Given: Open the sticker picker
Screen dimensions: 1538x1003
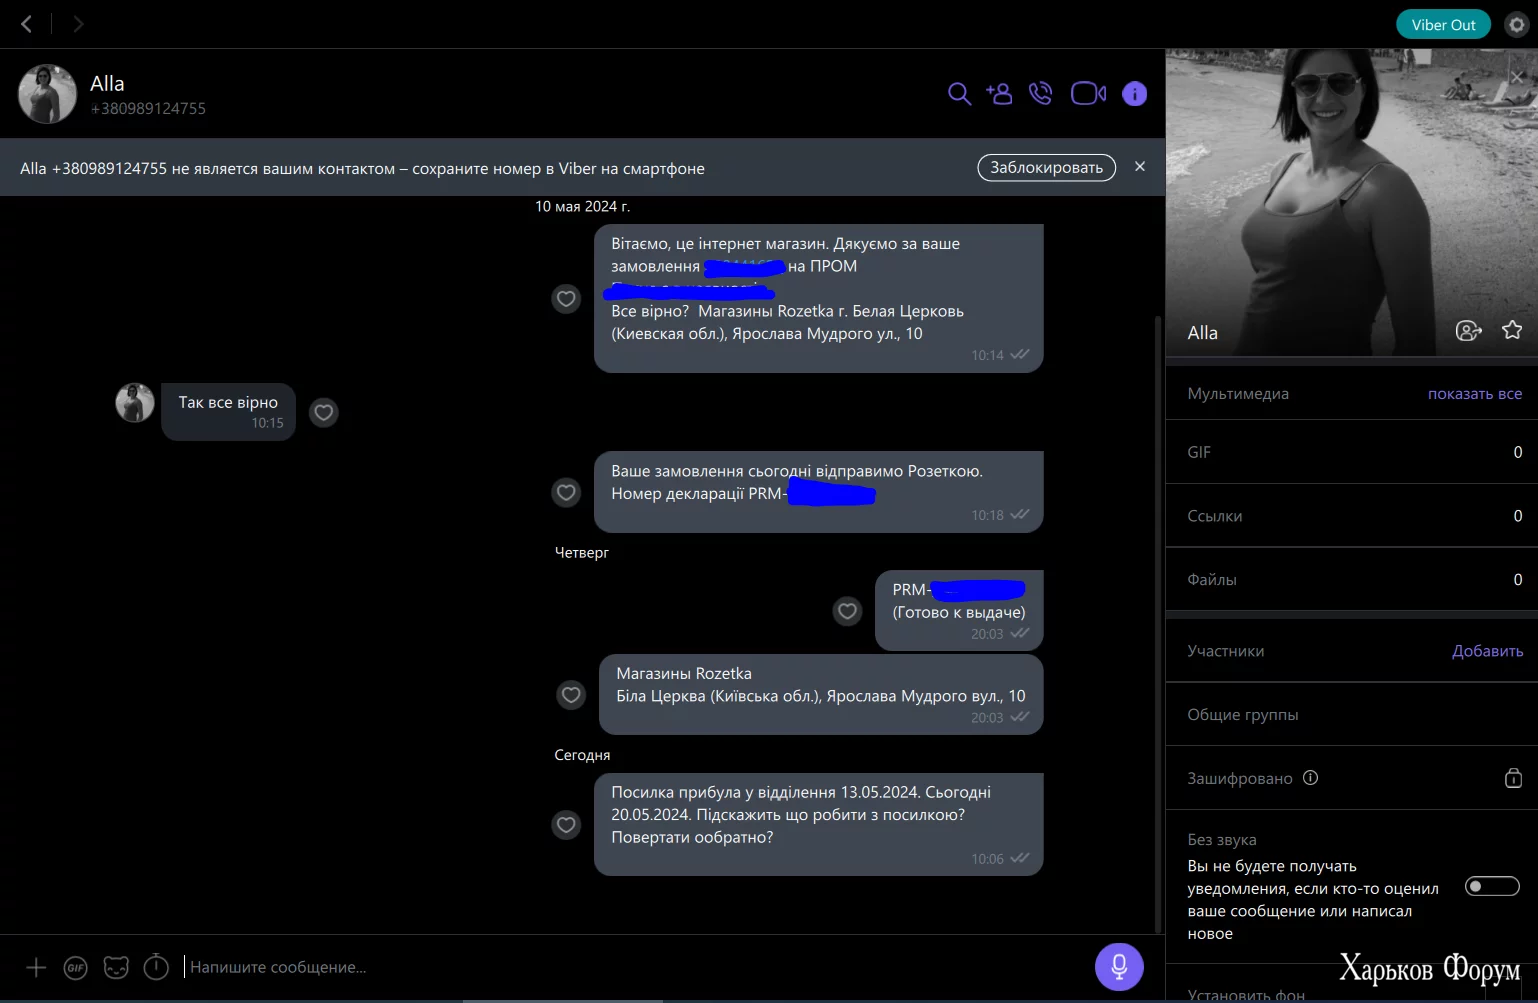Looking at the screenshot, I should click(x=116, y=967).
